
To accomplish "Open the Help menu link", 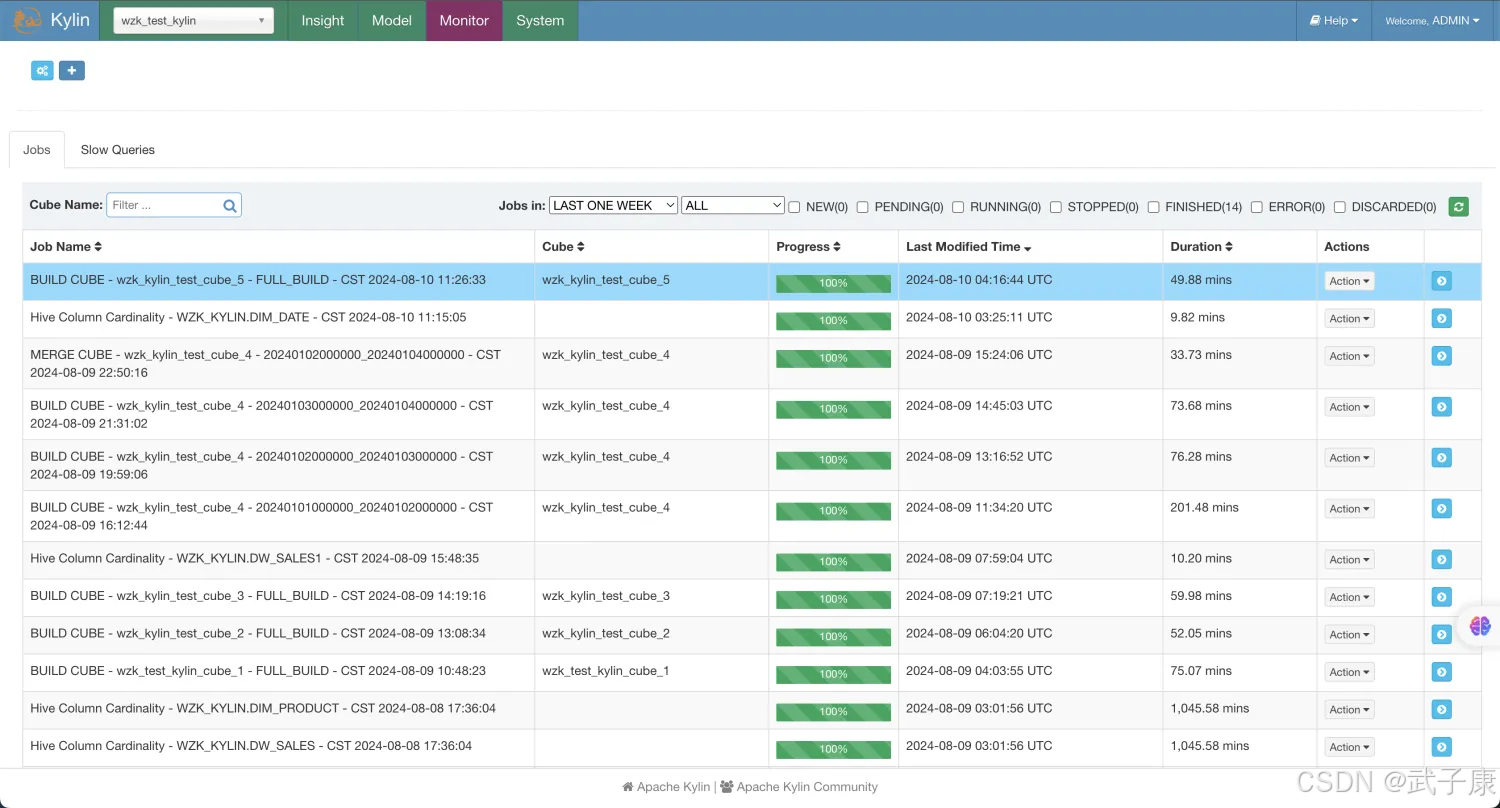I will tap(1334, 21).
